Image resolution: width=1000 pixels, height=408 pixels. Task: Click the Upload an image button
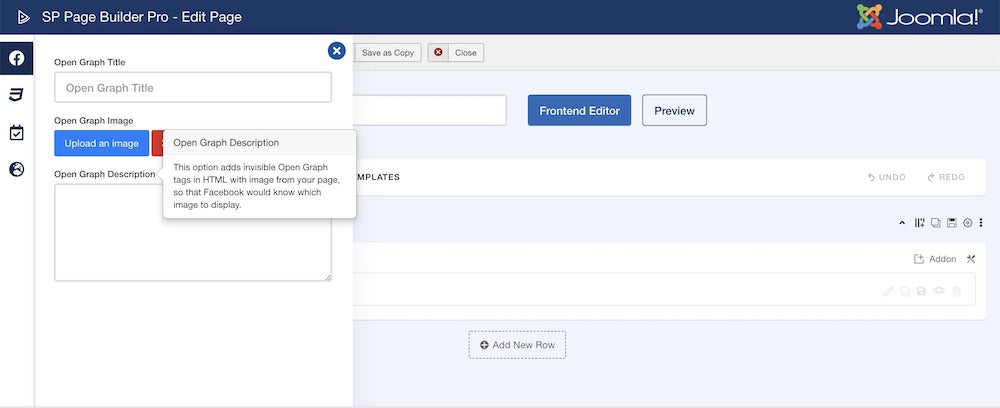tap(102, 143)
